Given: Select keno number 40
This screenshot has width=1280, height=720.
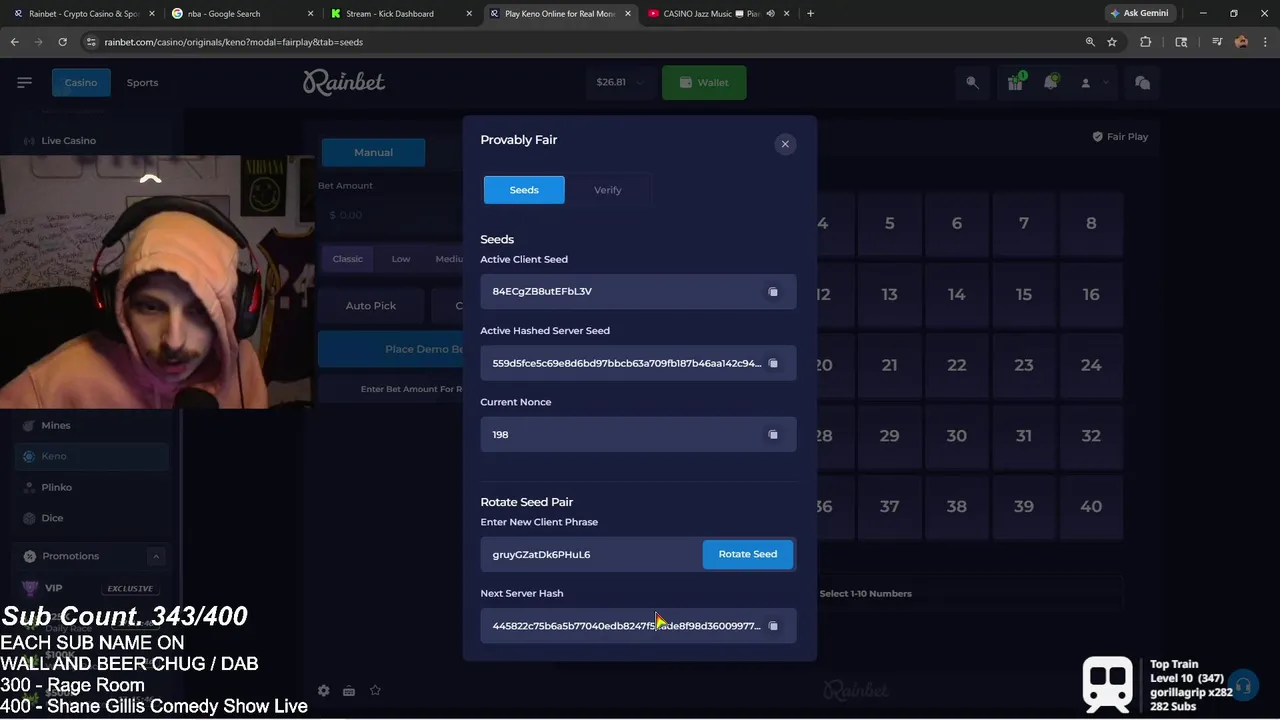Looking at the screenshot, I should [1091, 506].
